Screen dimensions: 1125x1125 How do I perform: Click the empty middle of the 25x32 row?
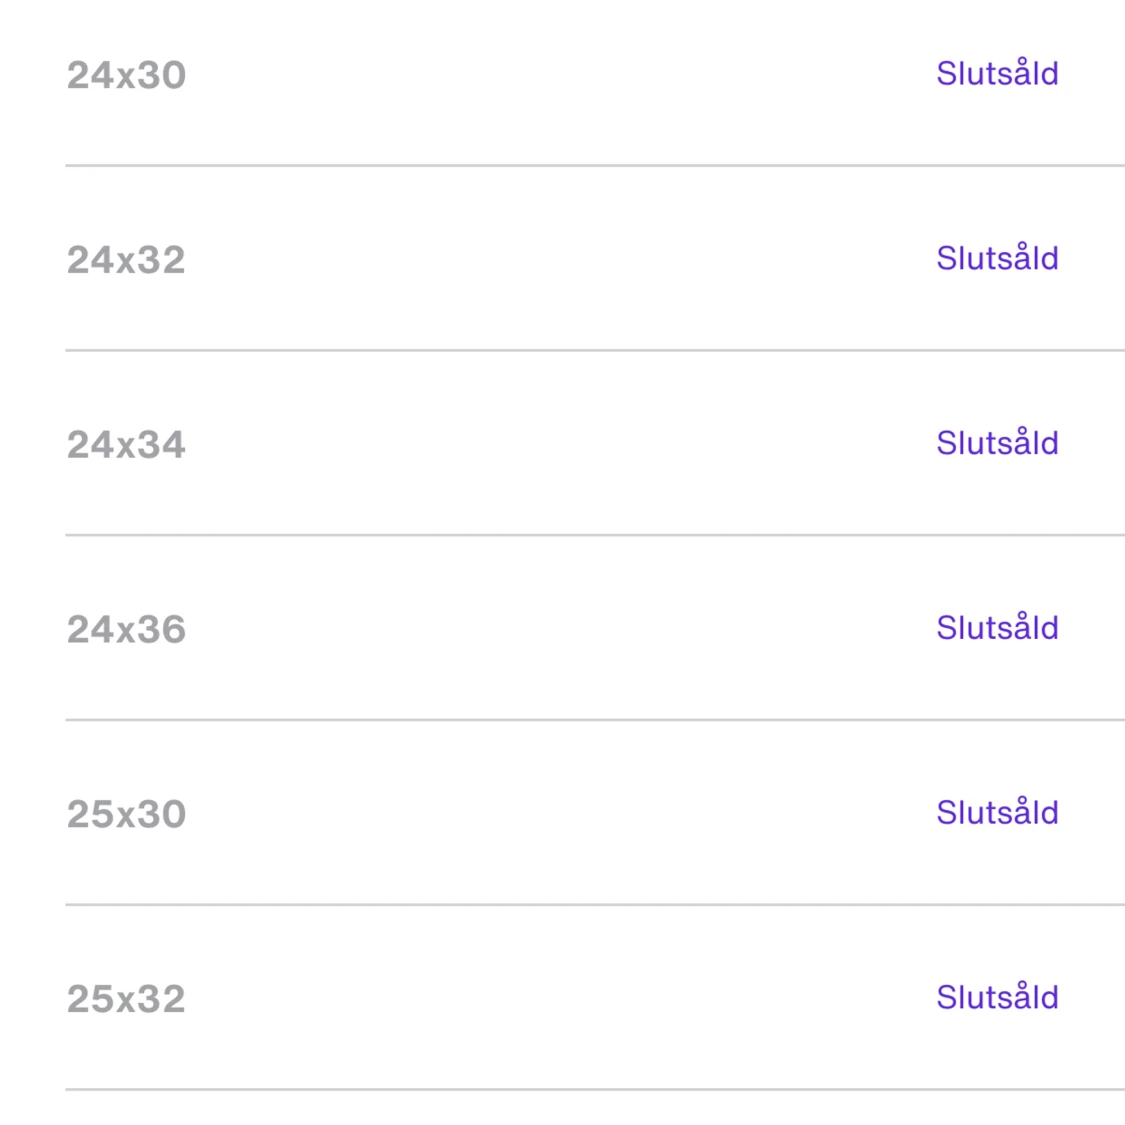560,999
